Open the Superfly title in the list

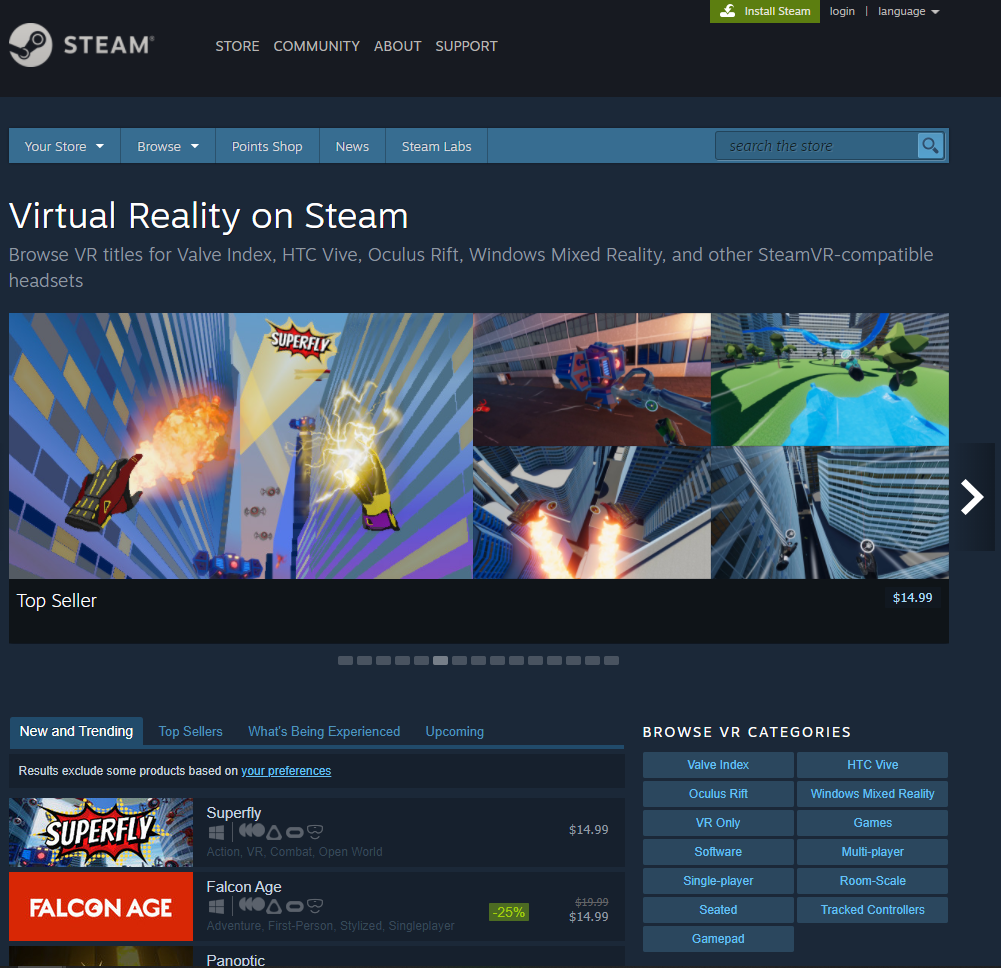(234, 813)
